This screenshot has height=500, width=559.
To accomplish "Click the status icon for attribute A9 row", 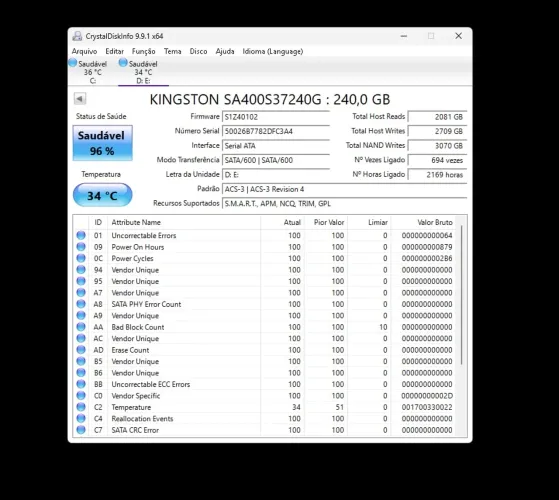I will 81,315.
